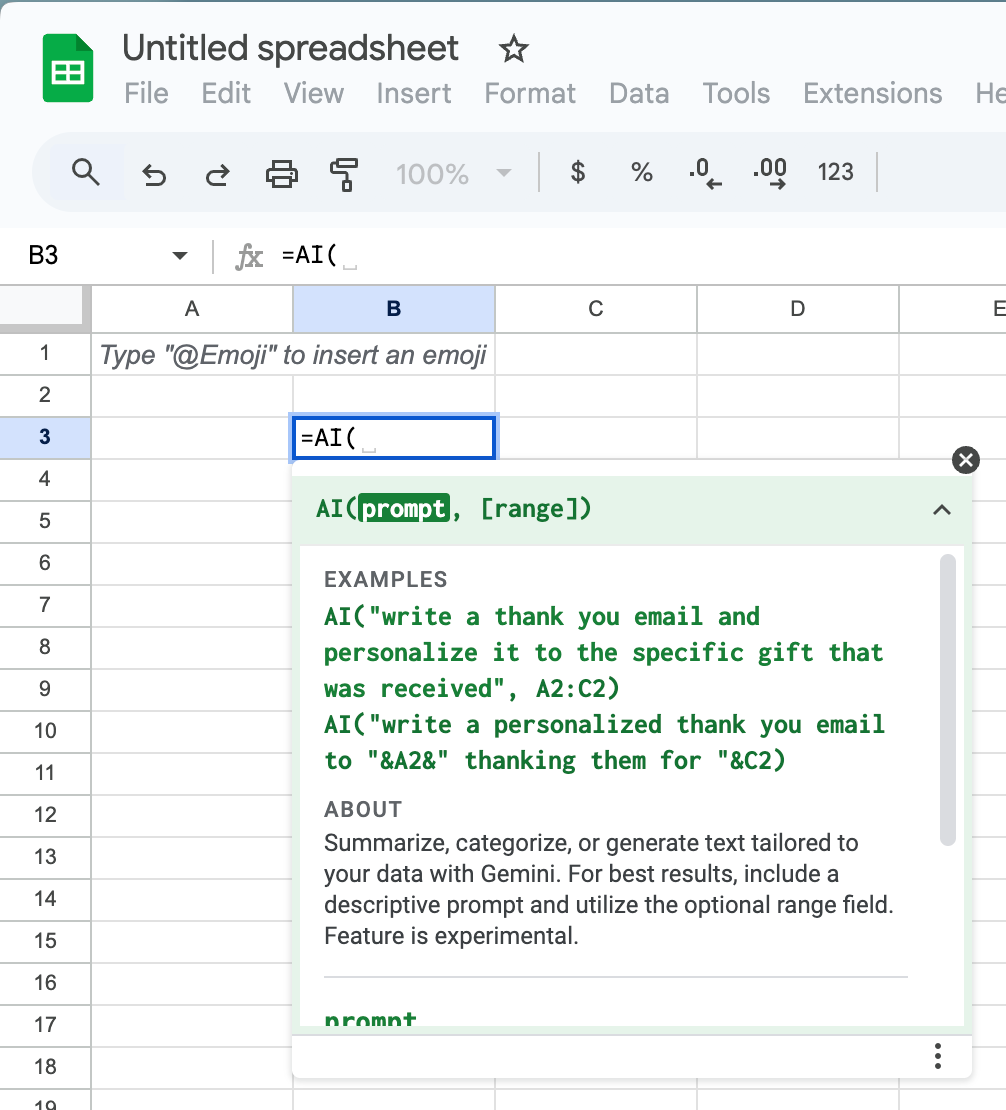Format as currency with dollar icon

tap(578, 172)
